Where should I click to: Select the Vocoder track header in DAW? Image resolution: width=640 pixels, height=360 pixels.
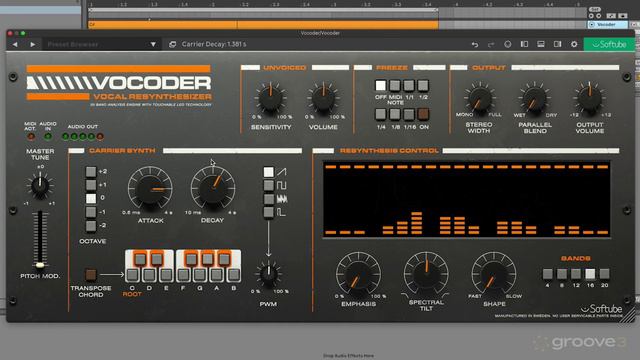pos(608,24)
